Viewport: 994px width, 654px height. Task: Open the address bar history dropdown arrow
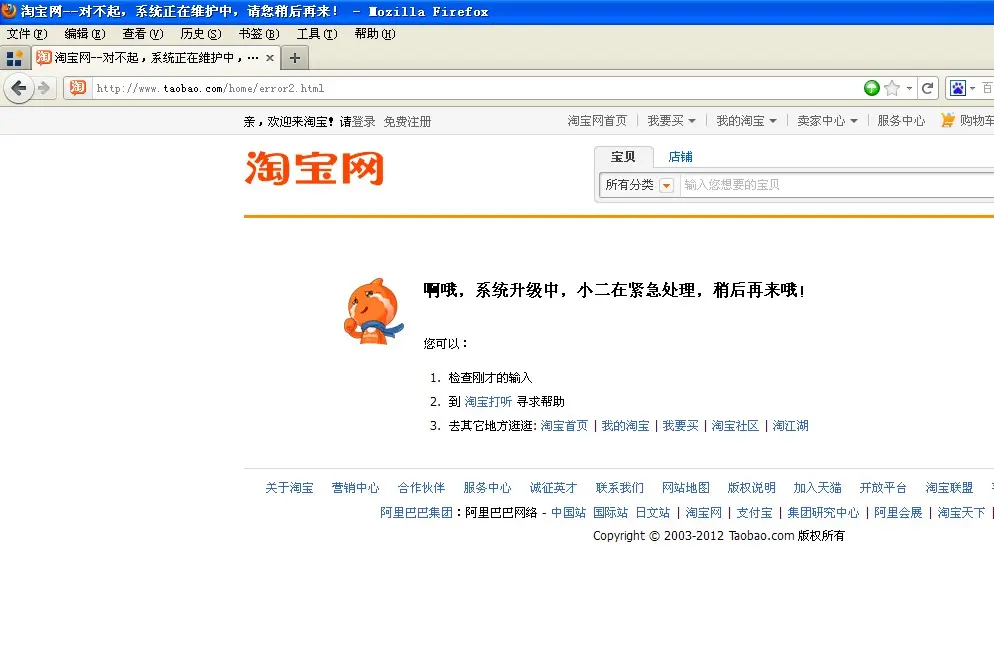point(909,88)
